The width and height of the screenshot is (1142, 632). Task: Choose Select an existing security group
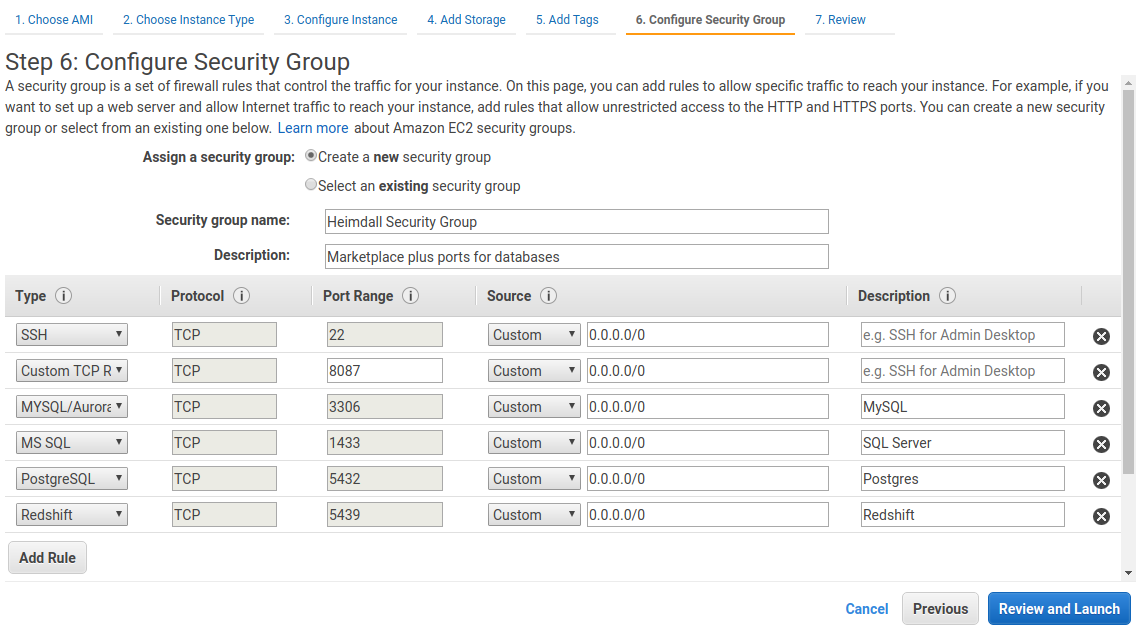[x=311, y=185]
